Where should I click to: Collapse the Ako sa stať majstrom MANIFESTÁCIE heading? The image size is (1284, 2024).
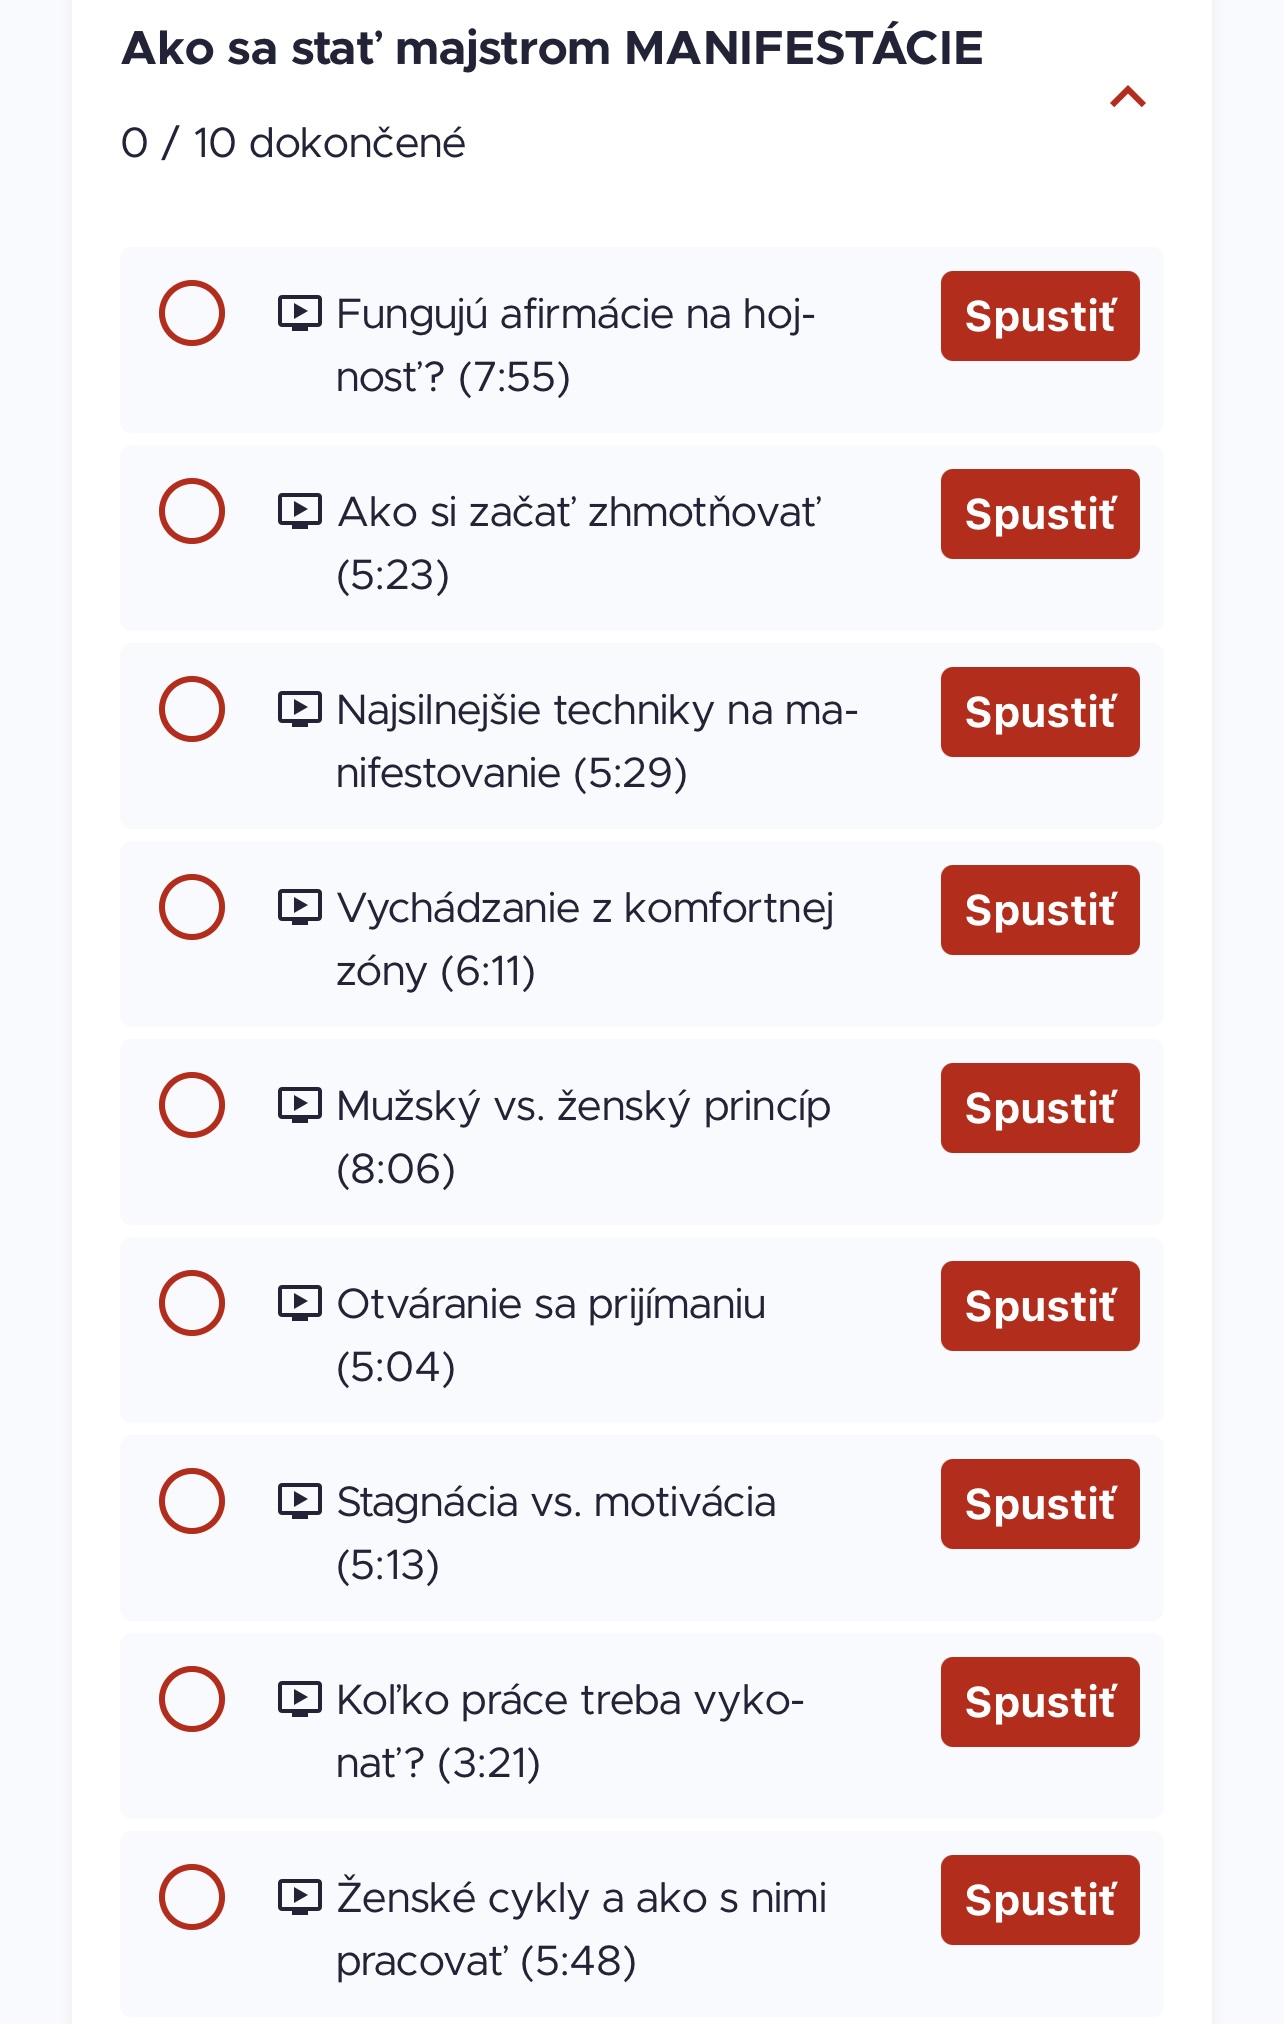pyautogui.click(x=552, y=48)
